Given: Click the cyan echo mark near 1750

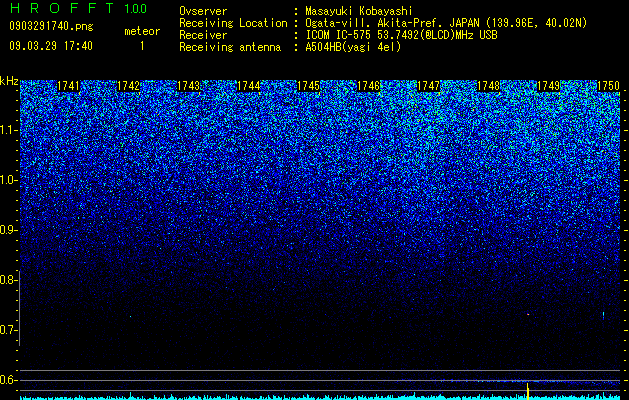Looking at the screenshot, I should [603, 315].
